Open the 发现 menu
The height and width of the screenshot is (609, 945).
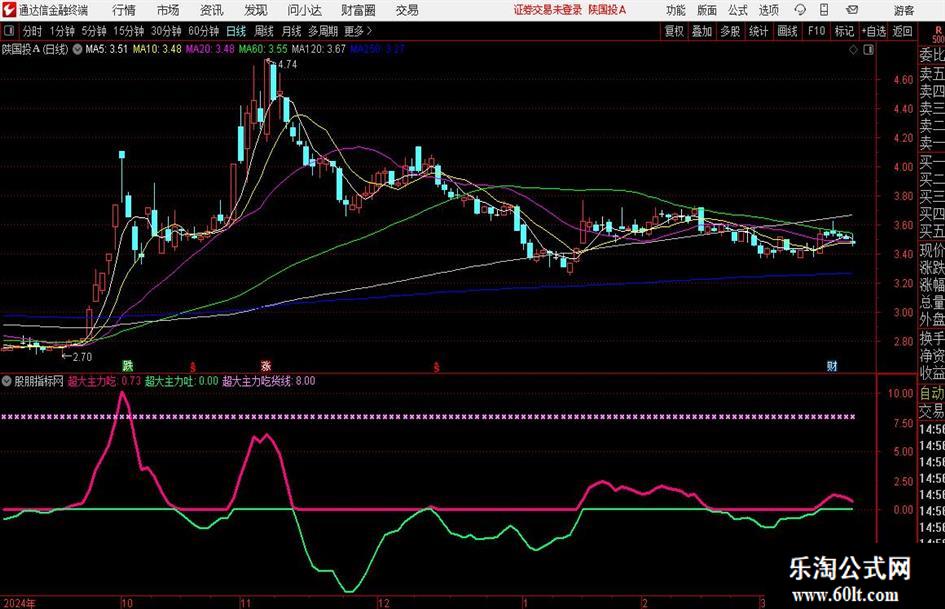click(x=256, y=10)
